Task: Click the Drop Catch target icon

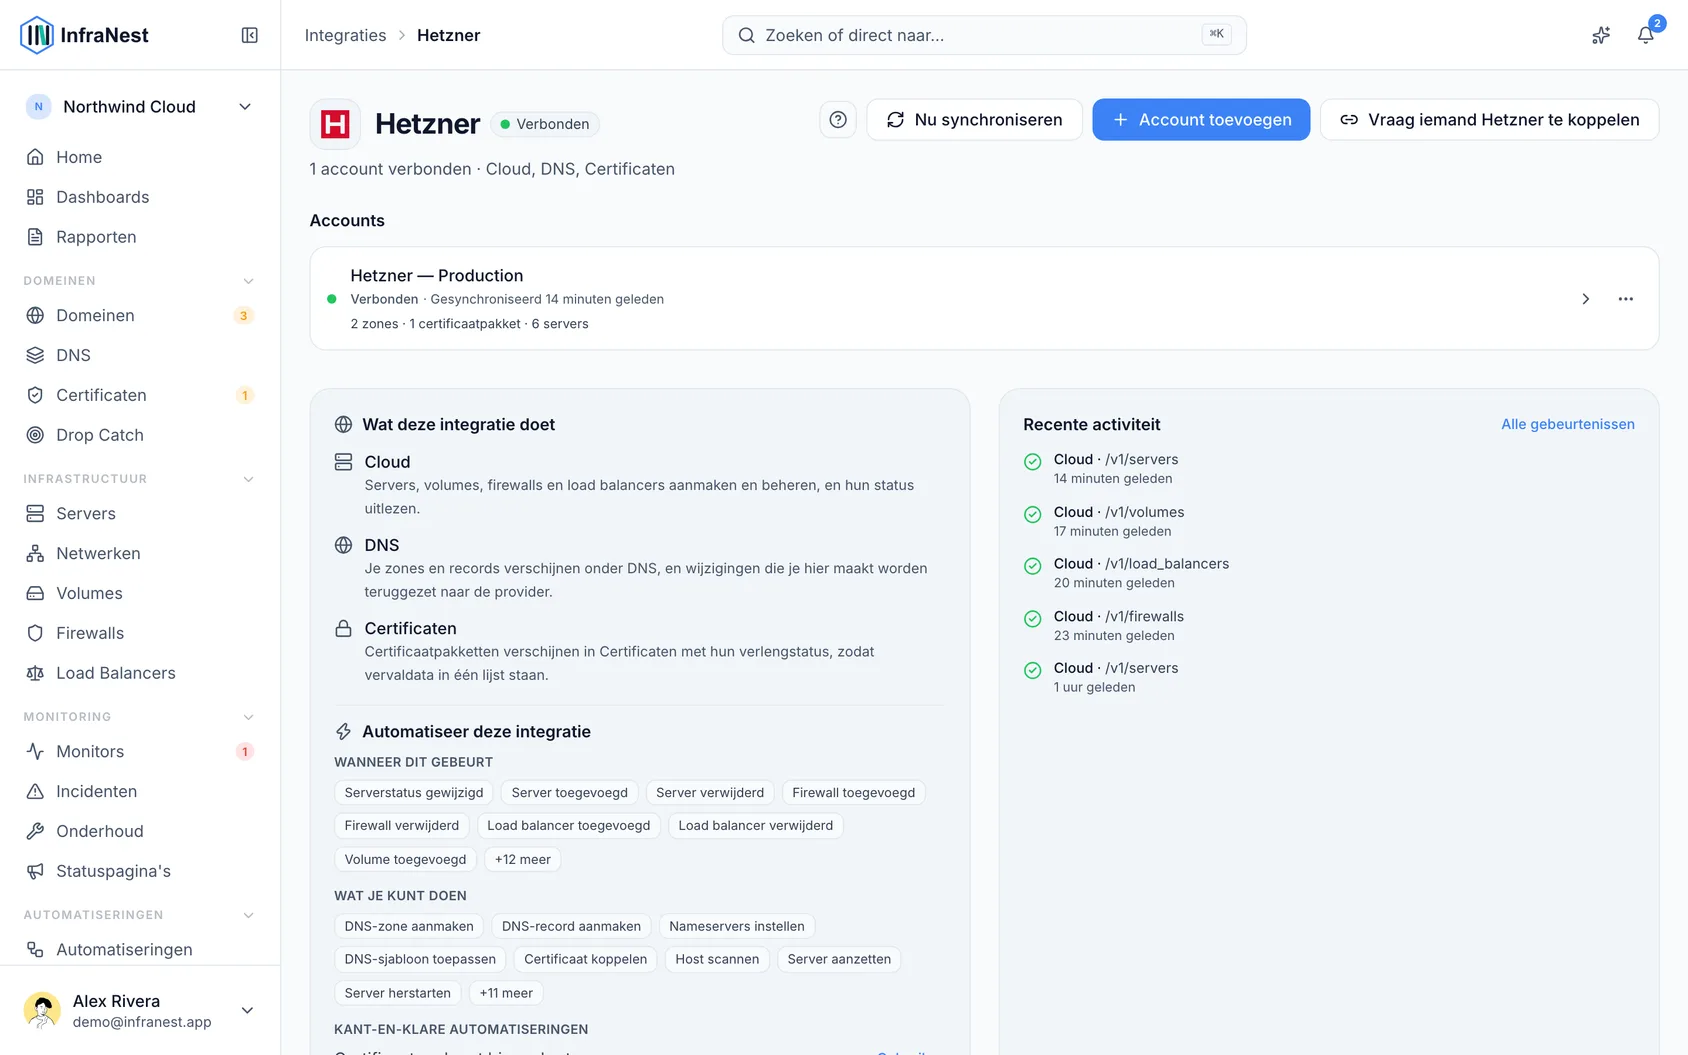Action: pyautogui.click(x=35, y=435)
